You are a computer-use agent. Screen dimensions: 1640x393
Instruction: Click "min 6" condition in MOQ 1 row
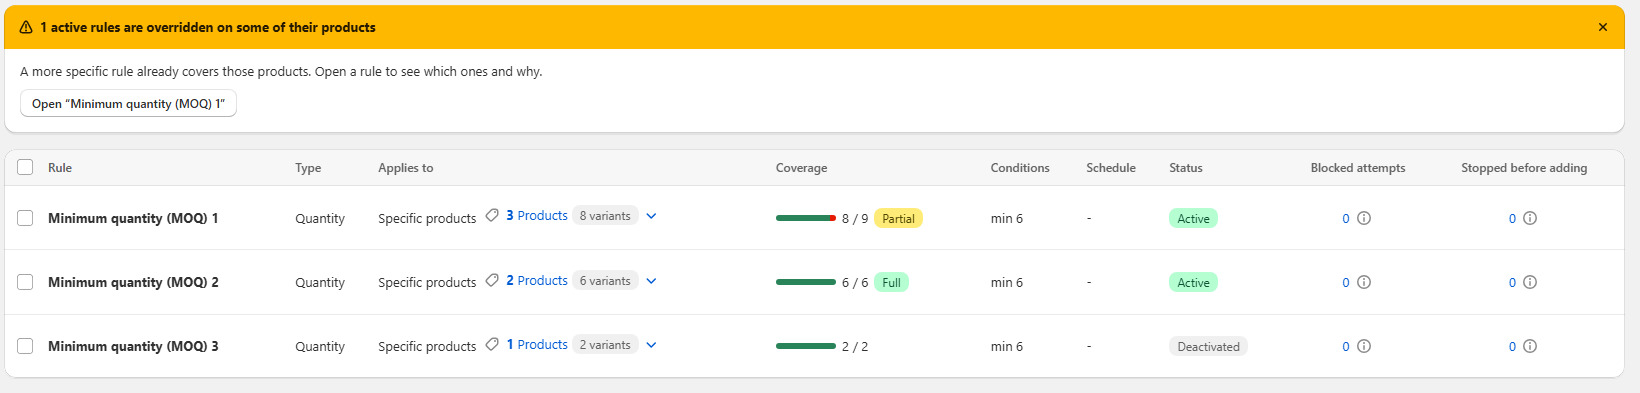click(1007, 218)
